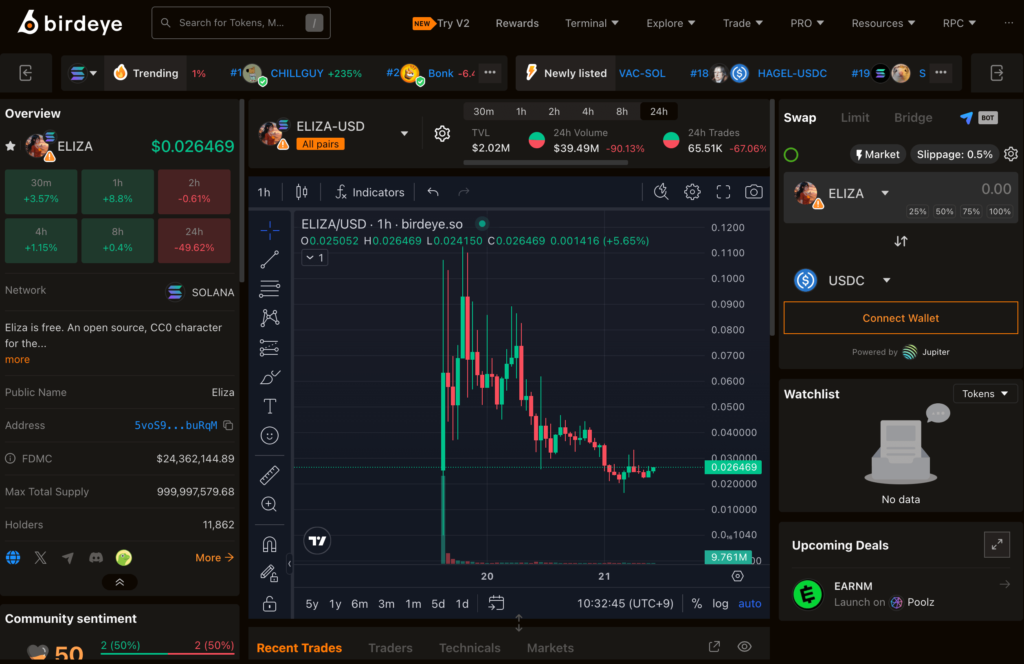Image resolution: width=1024 pixels, height=664 pixels.
Task: Open the emoji icons tool
Action: coord(270,435)
